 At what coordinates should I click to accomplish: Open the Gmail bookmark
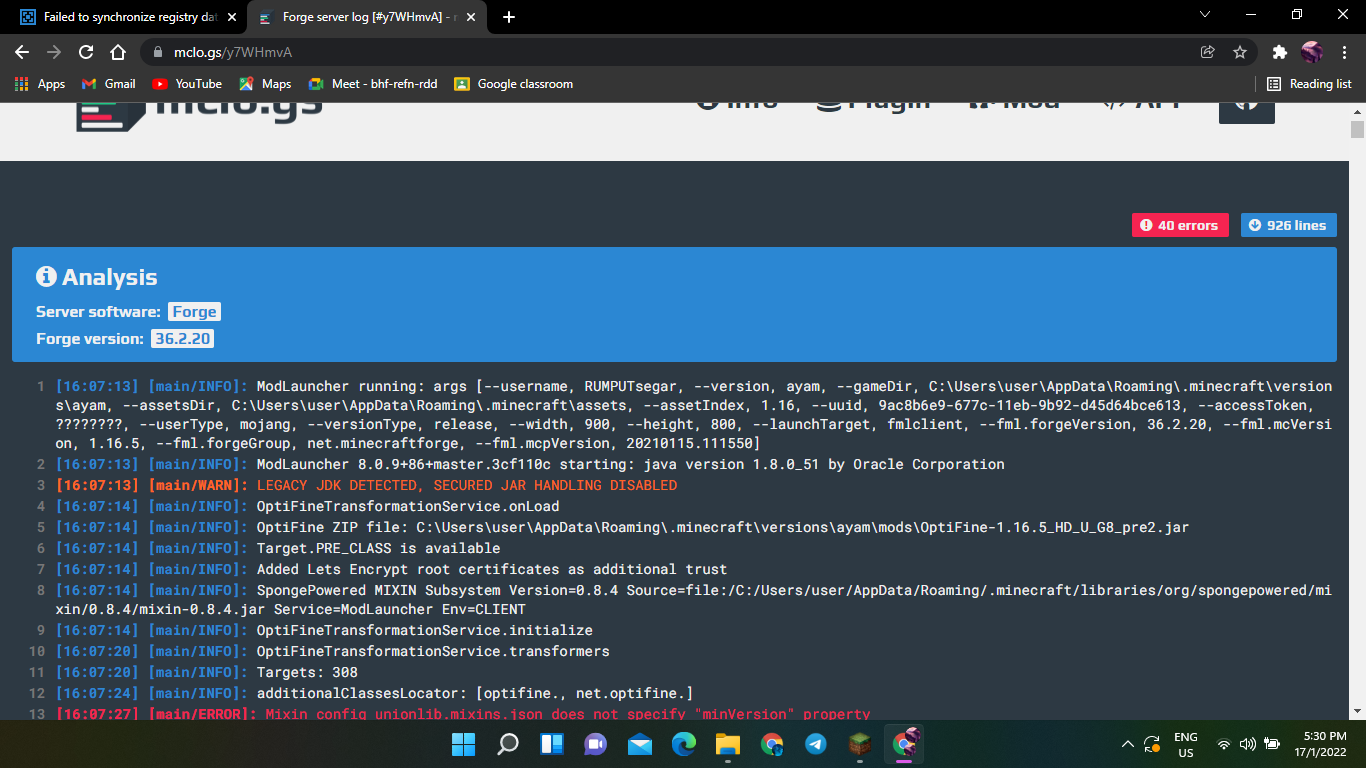(108, 84)
